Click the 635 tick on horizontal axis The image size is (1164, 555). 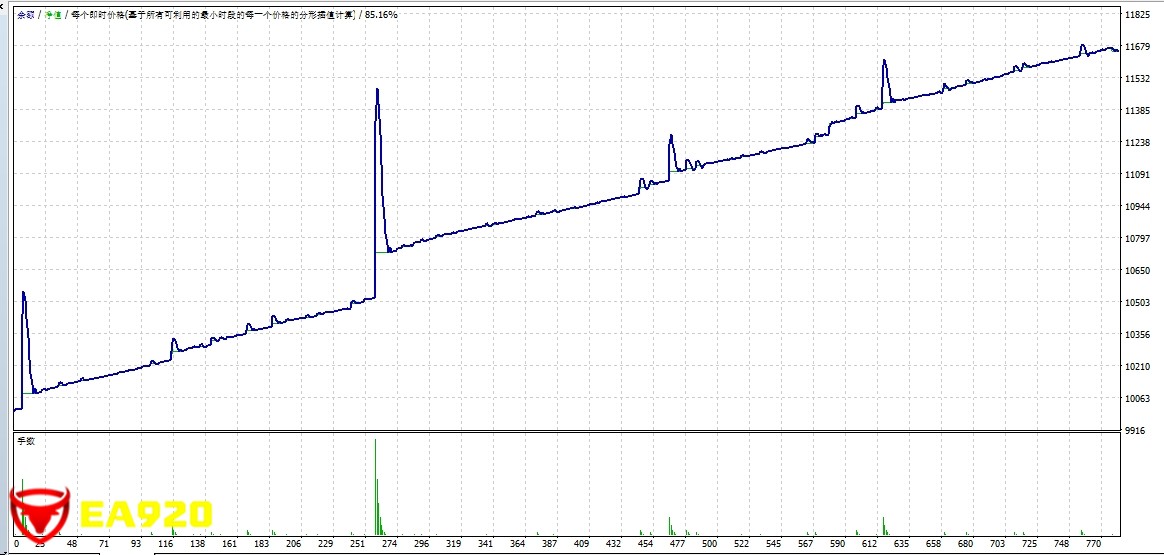[x=900, y=545]
